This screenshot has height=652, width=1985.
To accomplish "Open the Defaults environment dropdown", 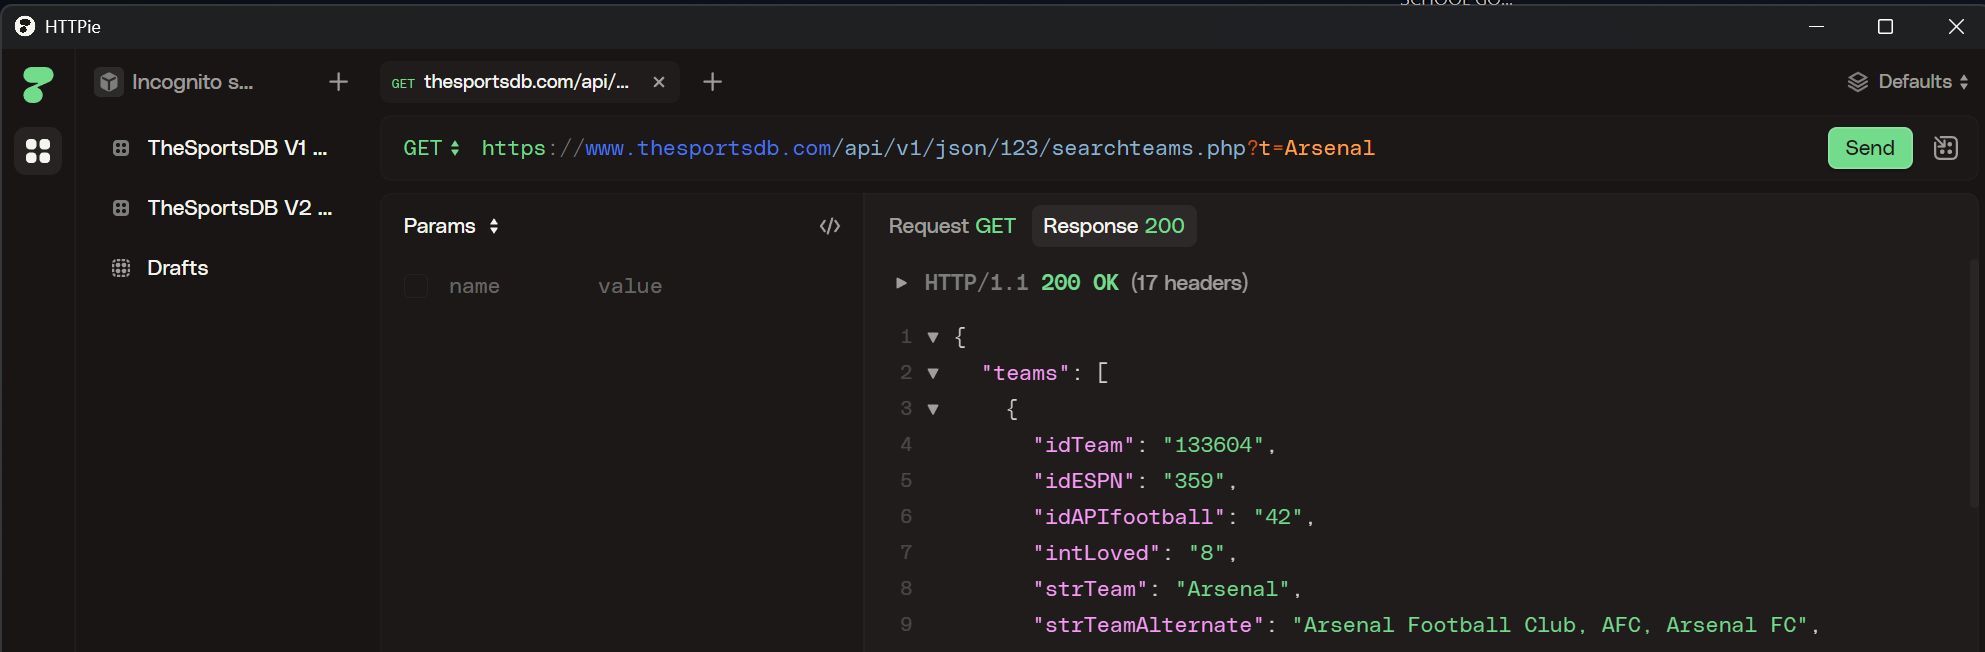I will click(x=1908, y=82).
